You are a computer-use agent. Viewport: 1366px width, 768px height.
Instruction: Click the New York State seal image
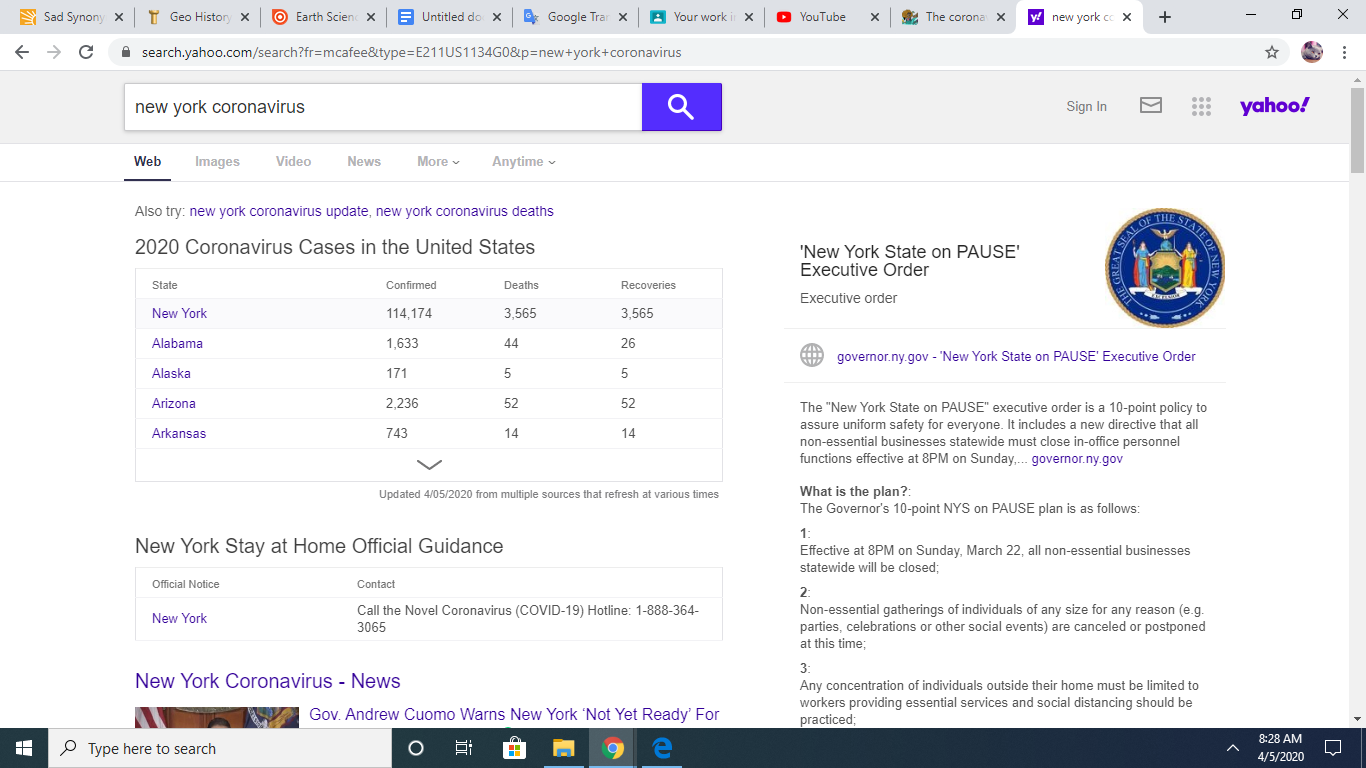click(1165, 268)
